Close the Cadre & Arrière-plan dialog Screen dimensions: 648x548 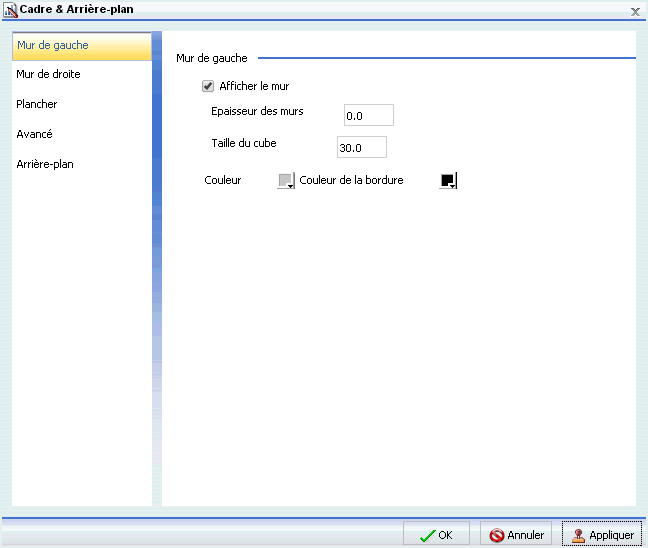tap(635, 12)
